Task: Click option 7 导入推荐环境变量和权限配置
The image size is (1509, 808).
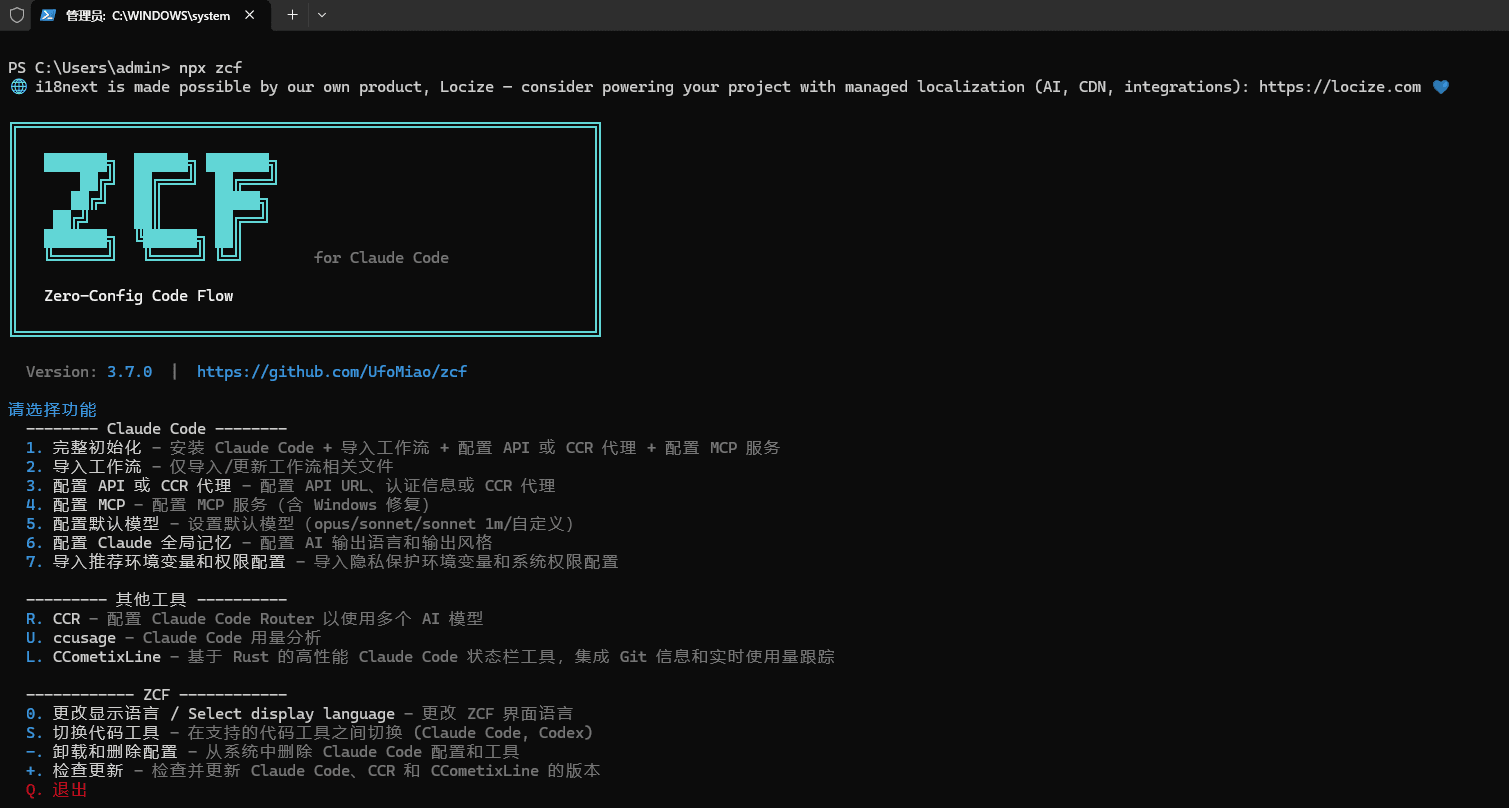Action: 322,562
